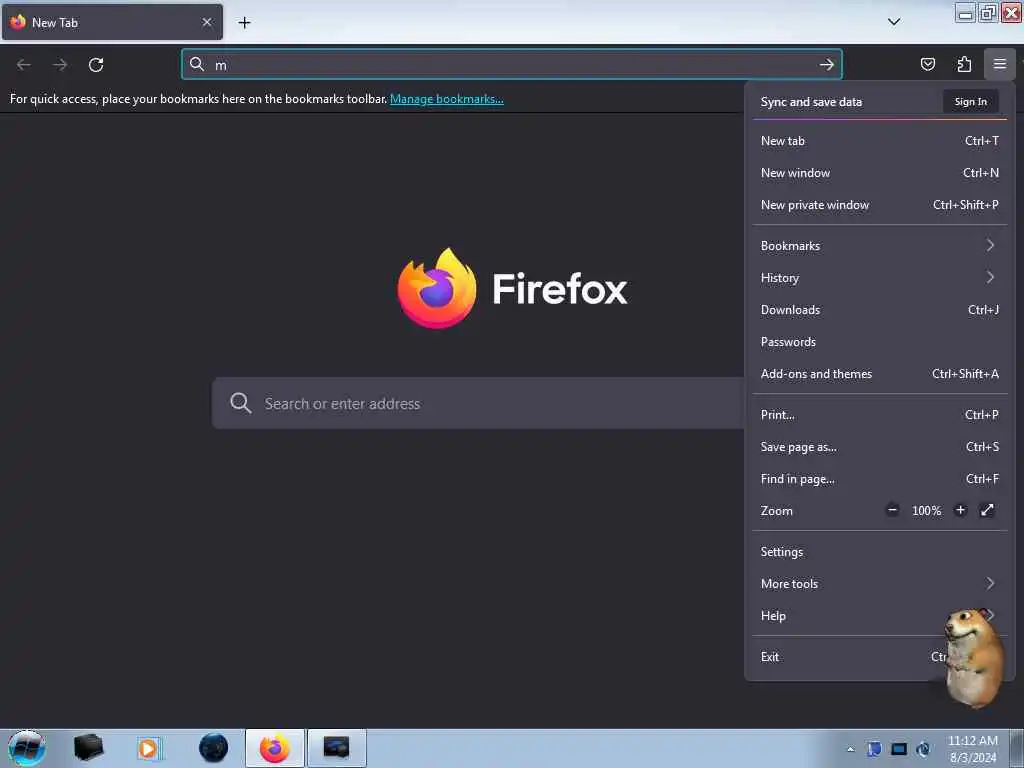Open the List all tabs chevron
The height and width of the screenshot is (768, 1024).
point(894,22)
